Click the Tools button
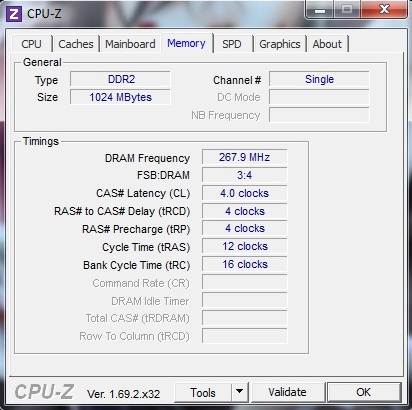This screenshot has height=410, width=412. [203, 392]
